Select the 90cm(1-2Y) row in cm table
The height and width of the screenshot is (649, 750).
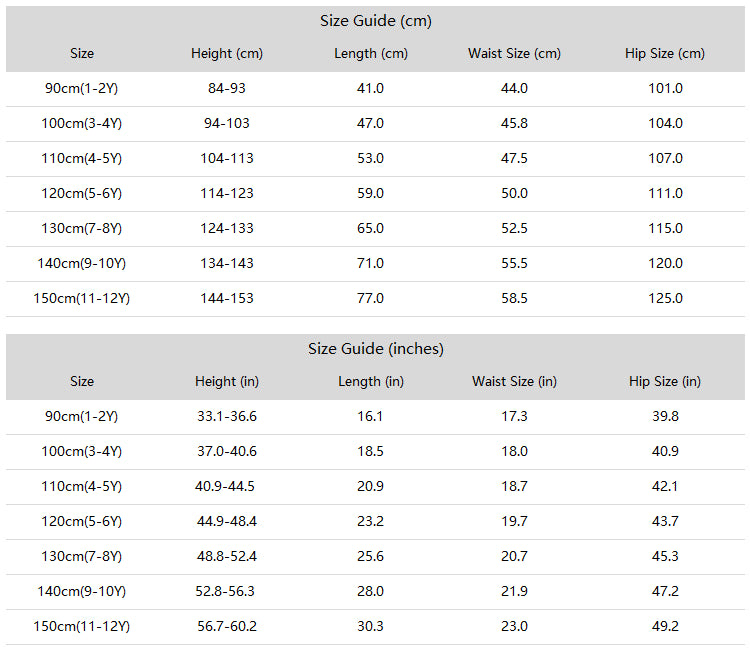[375, 89]
